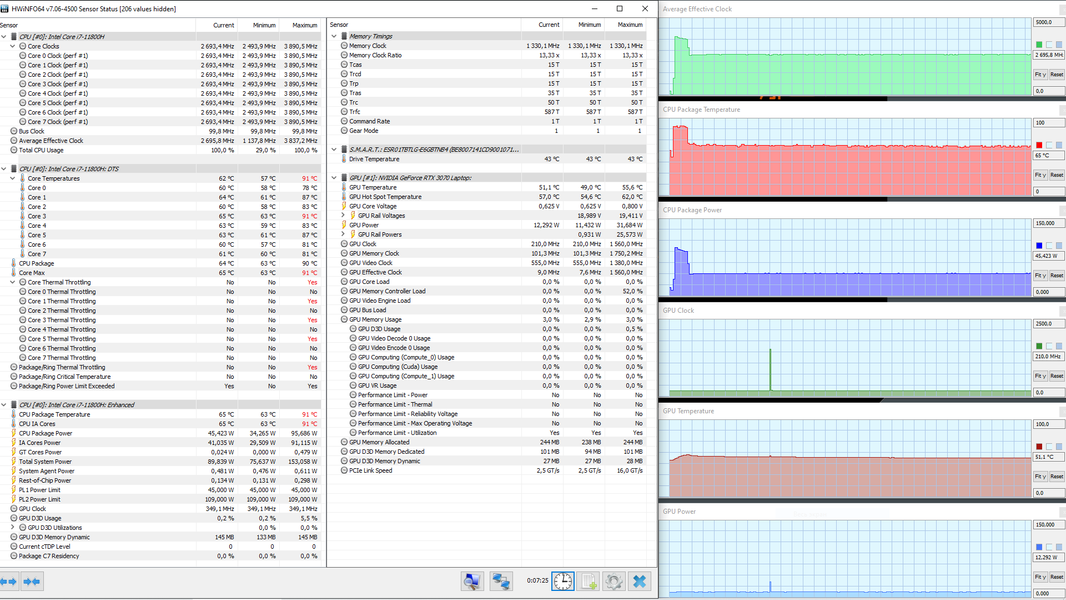Select the Average Effective Clock row
The width and height of the screenshot is (1066, 600).
pos(160,141)
